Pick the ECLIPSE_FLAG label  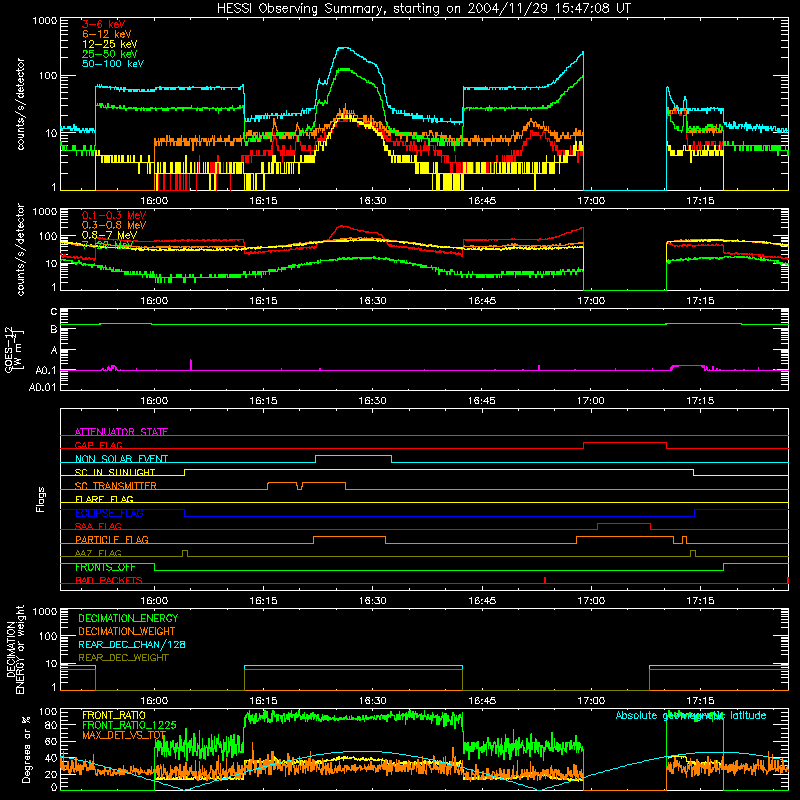coord(109,513)
